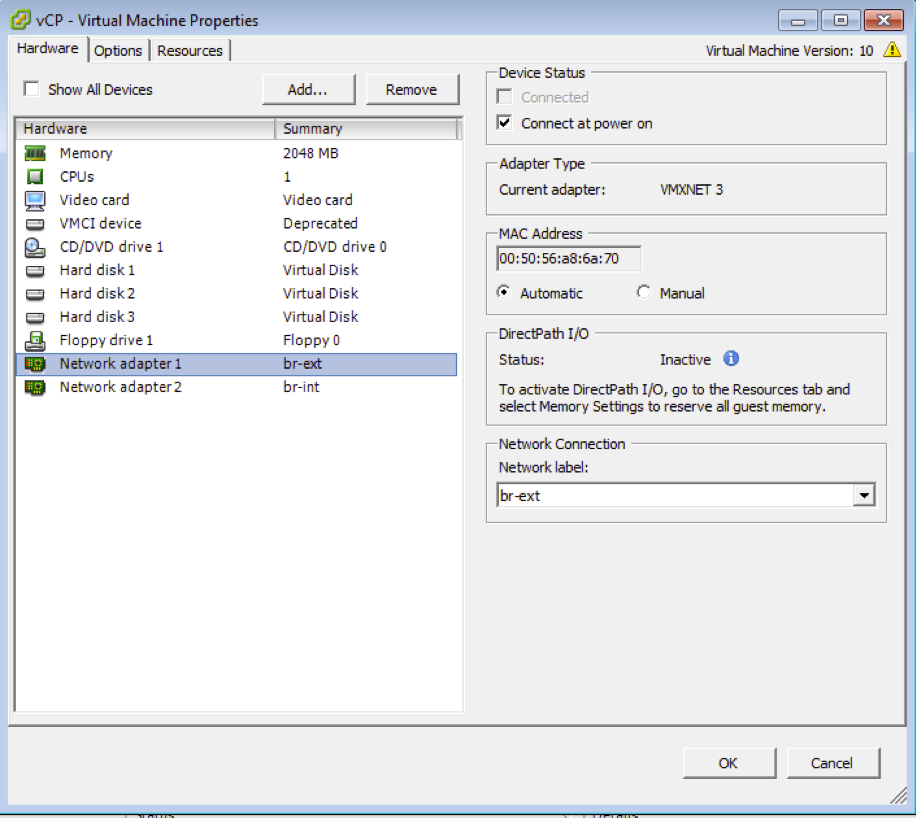Cancel the properties dialog
Viewport: 916px width, 818px height.
pyautogui.click(x=833, y=763)
